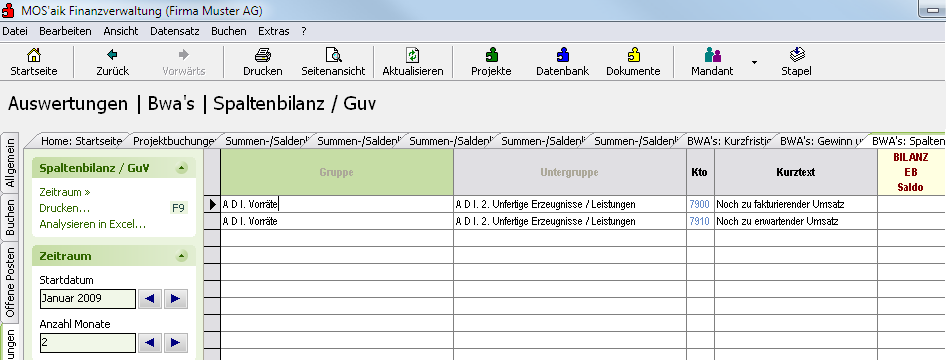Click the Zeitraum » link
This screenshot has height=360, width=946.
[65, 192]
